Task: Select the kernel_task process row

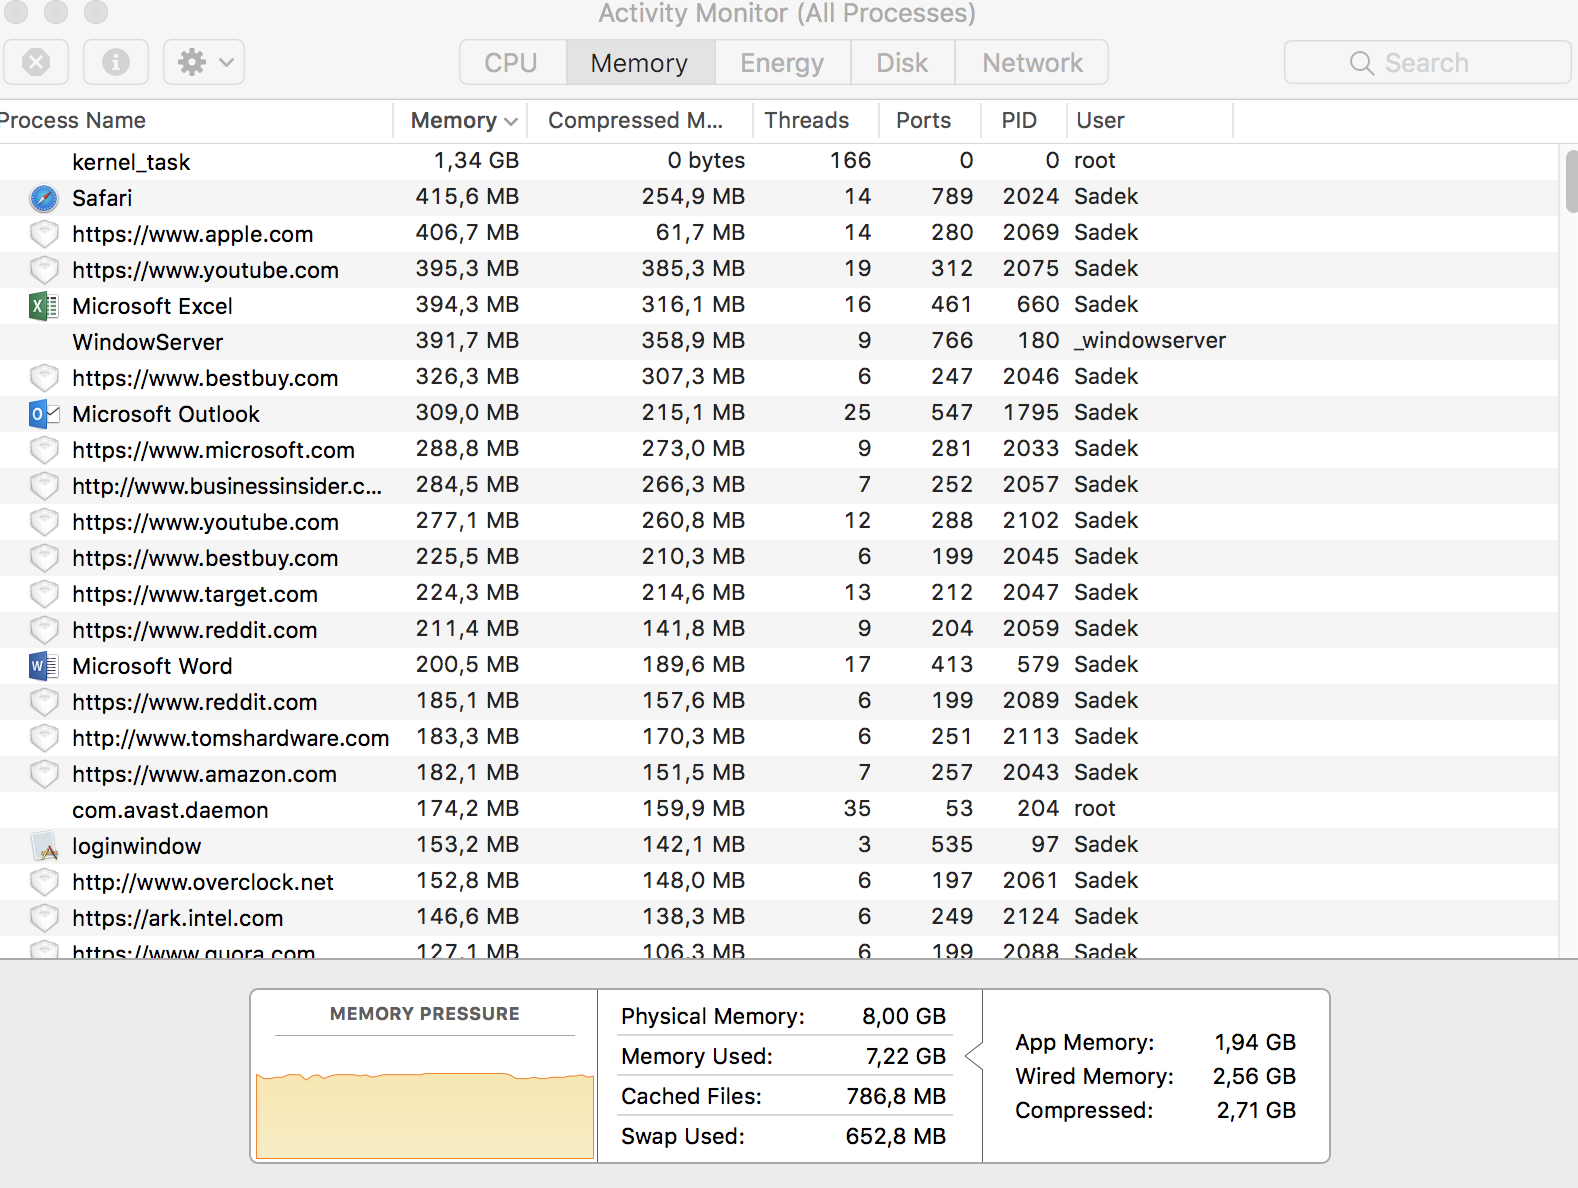Action: [779, 161]
